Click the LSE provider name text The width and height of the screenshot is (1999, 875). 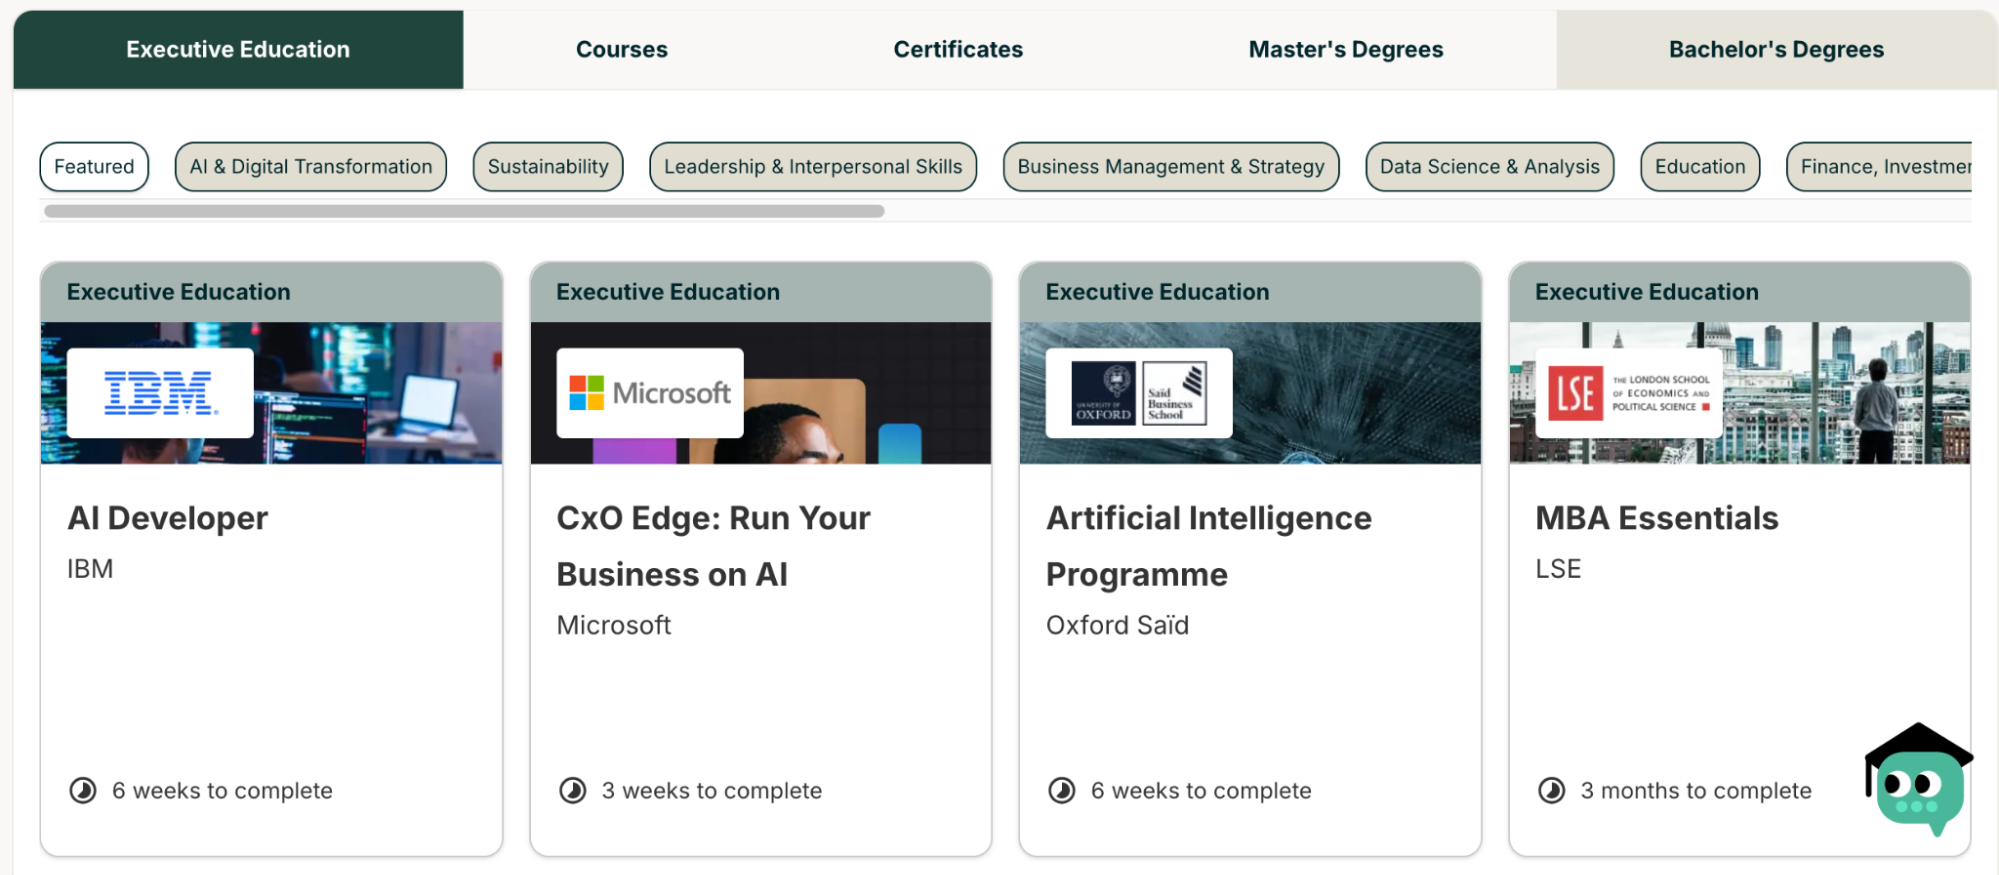click(1558, 569)
